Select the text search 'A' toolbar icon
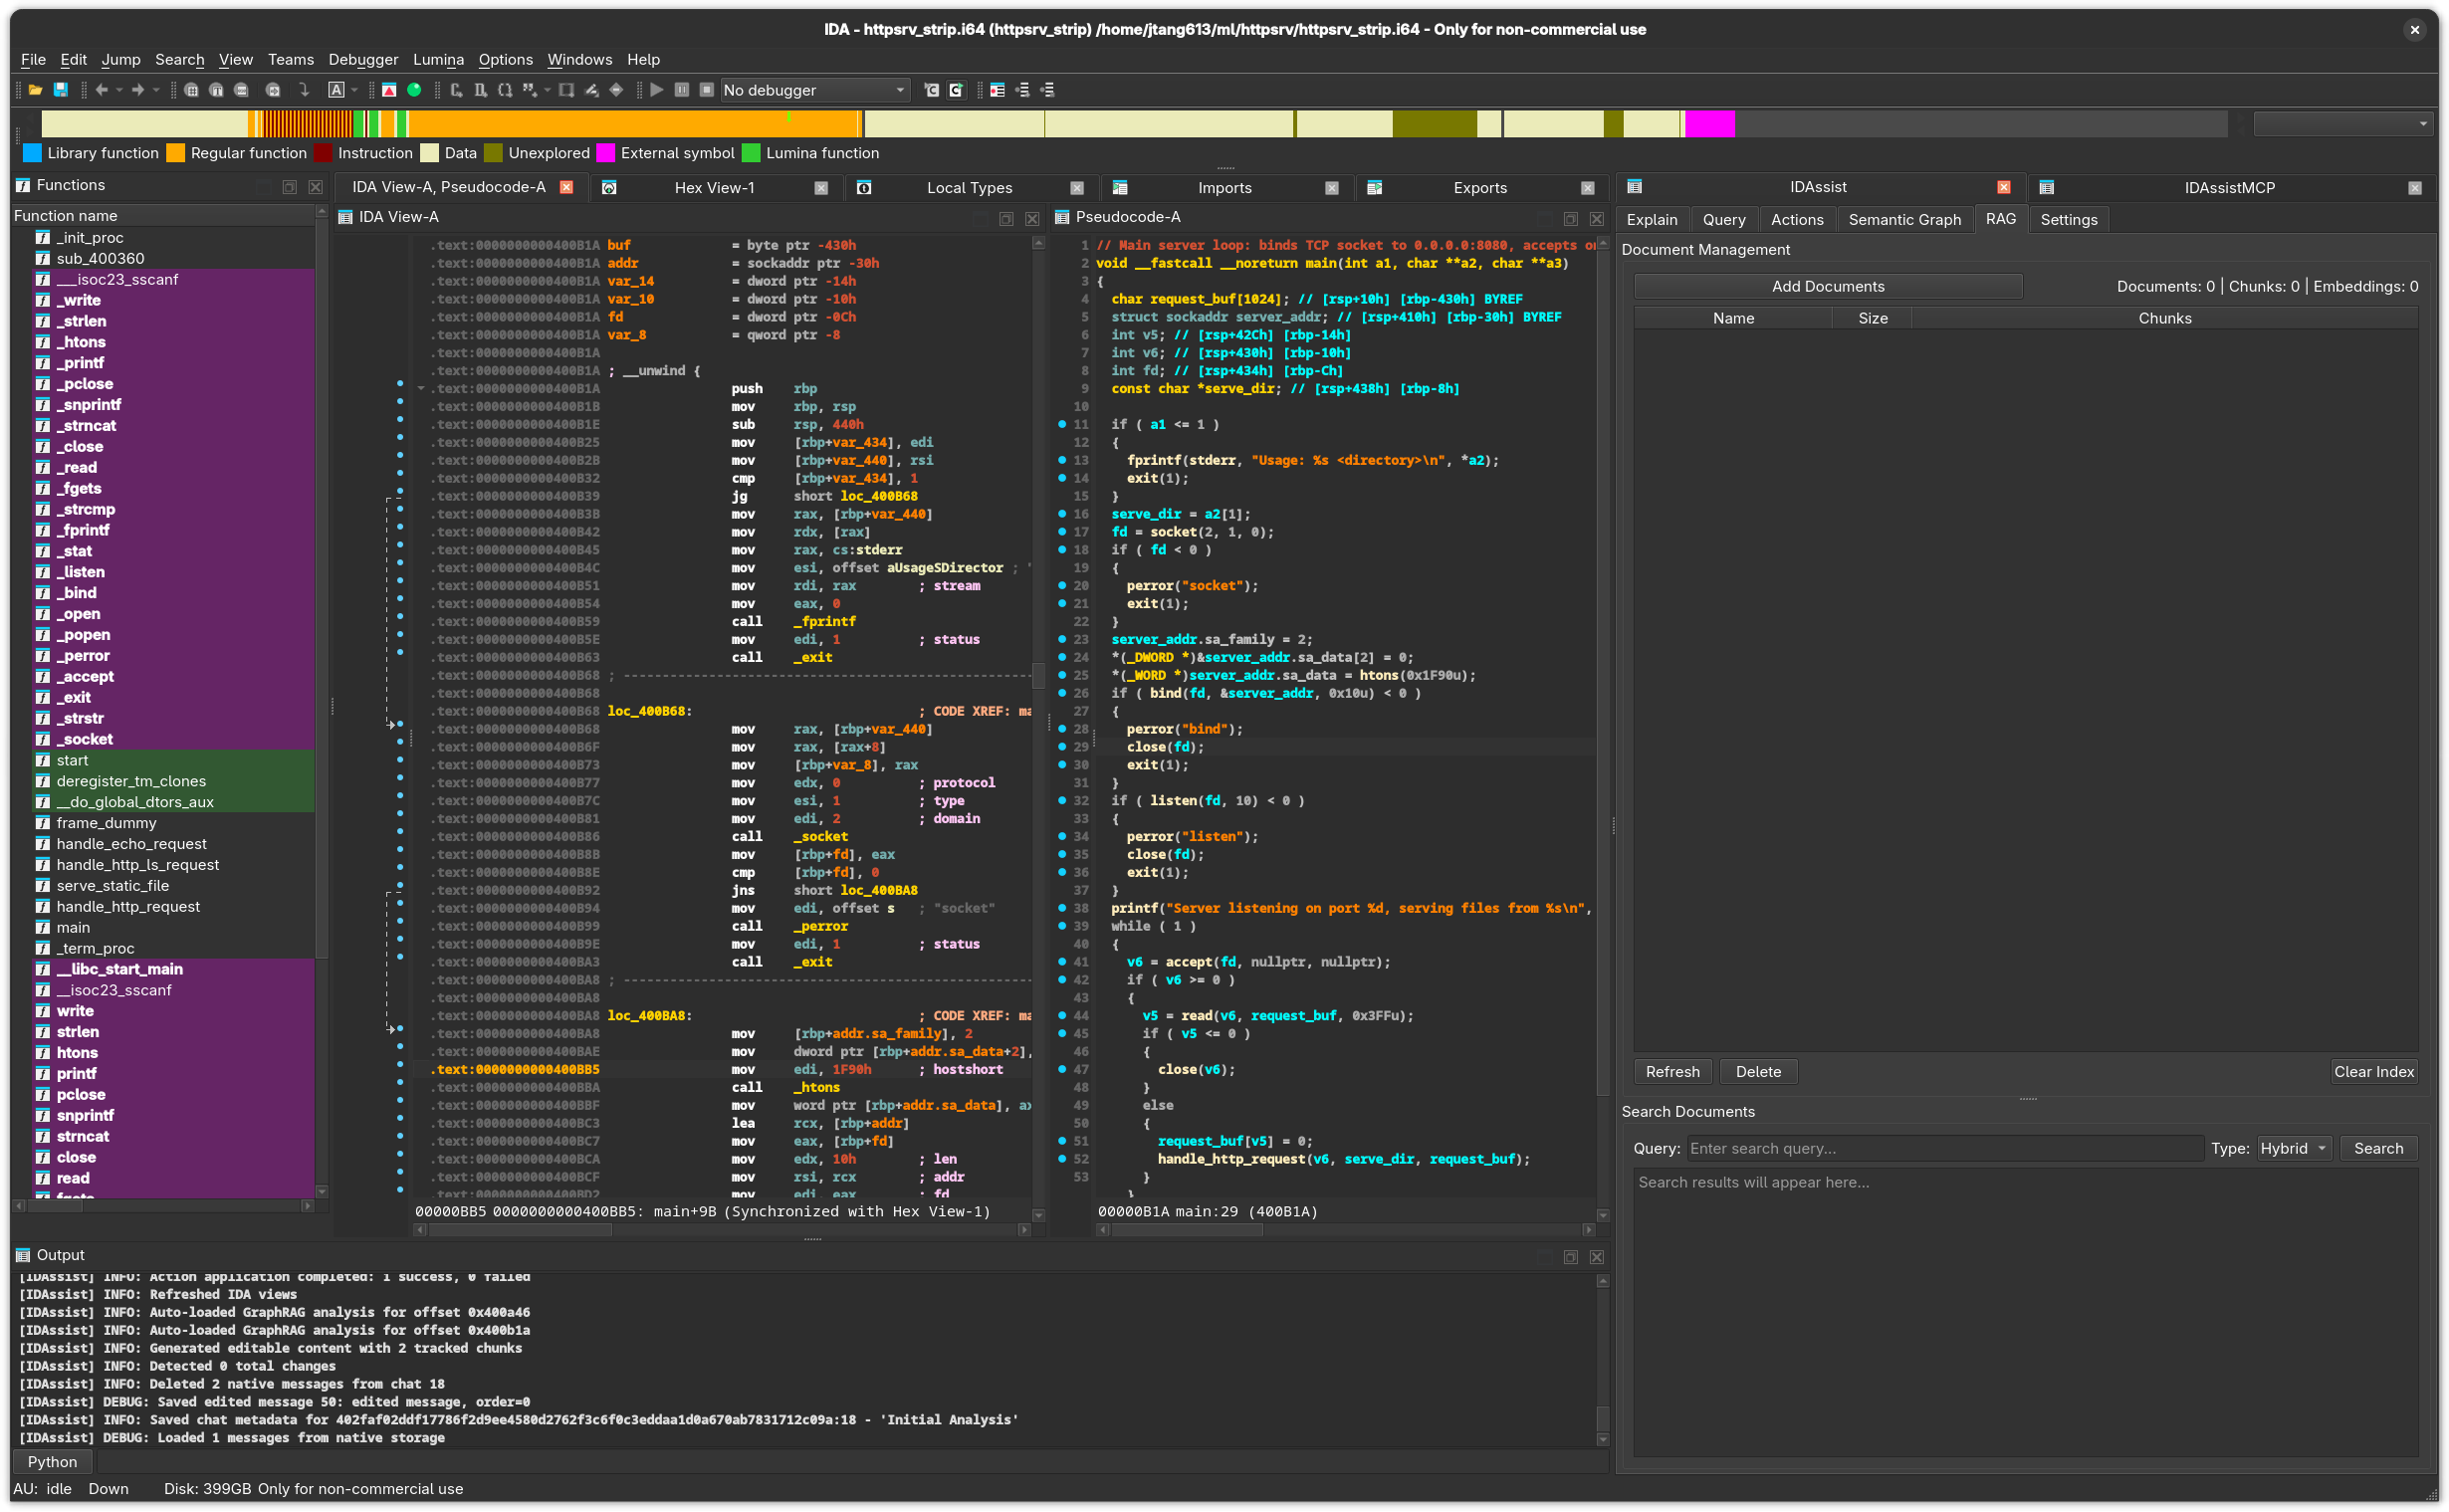2449x1512 pixels. (x=337, y=90)
